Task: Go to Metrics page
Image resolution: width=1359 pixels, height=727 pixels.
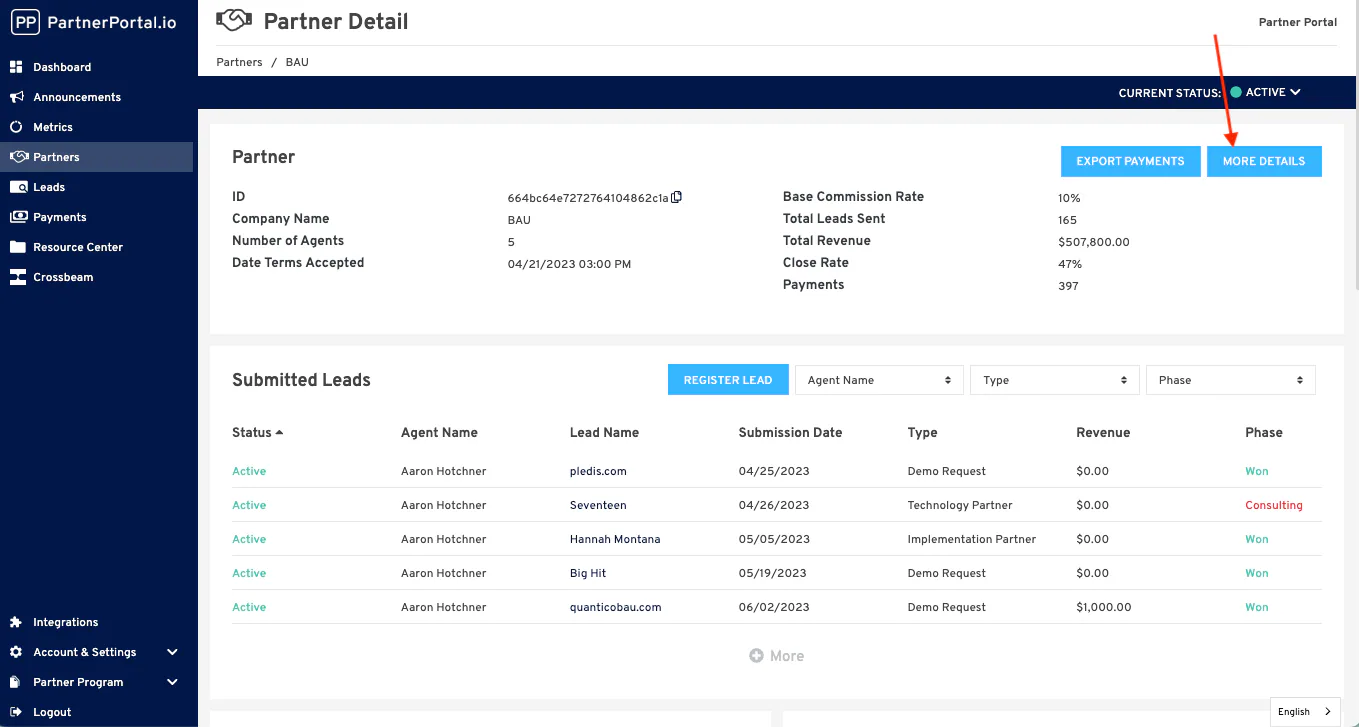Action: point(53,127)
